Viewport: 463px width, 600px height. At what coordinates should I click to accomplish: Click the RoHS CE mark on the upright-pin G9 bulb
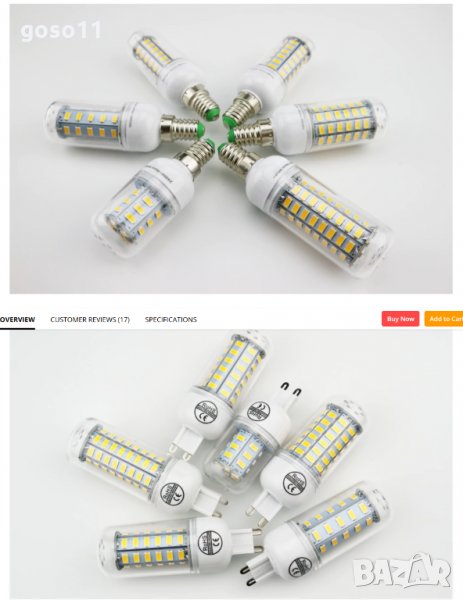[259, 411]
